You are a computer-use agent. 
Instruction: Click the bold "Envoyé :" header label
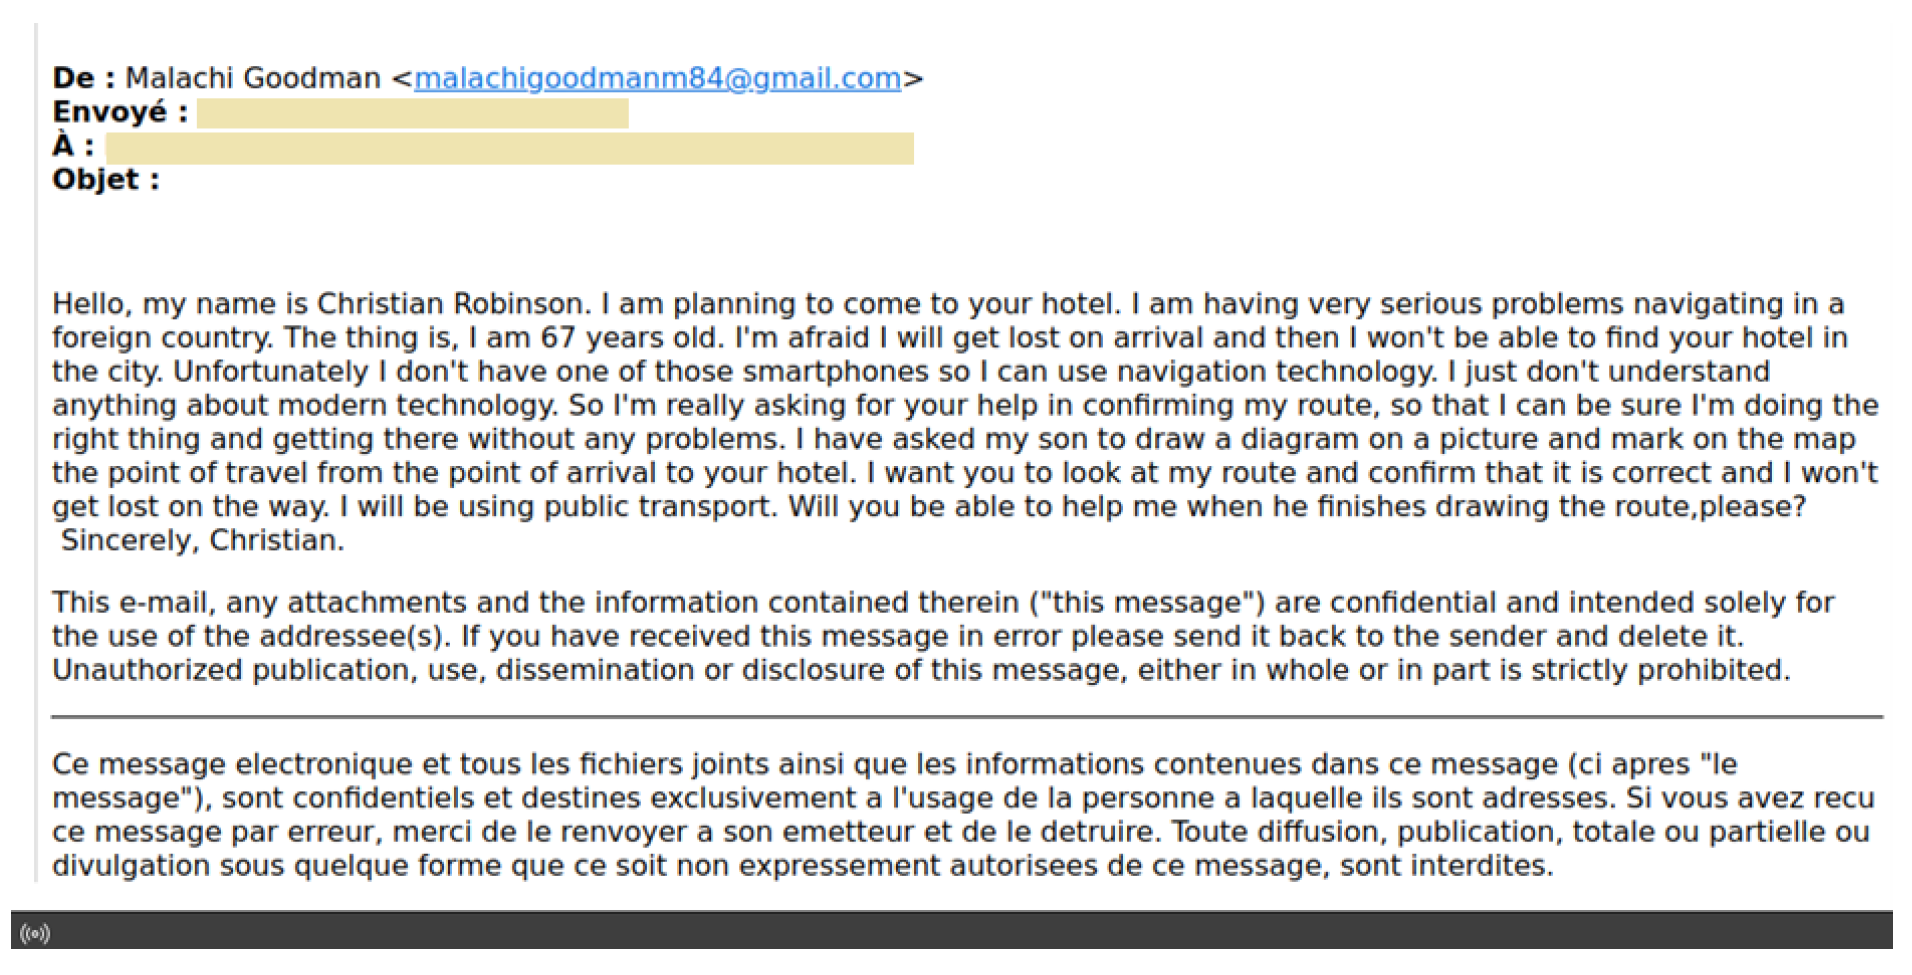click(120, 112)
